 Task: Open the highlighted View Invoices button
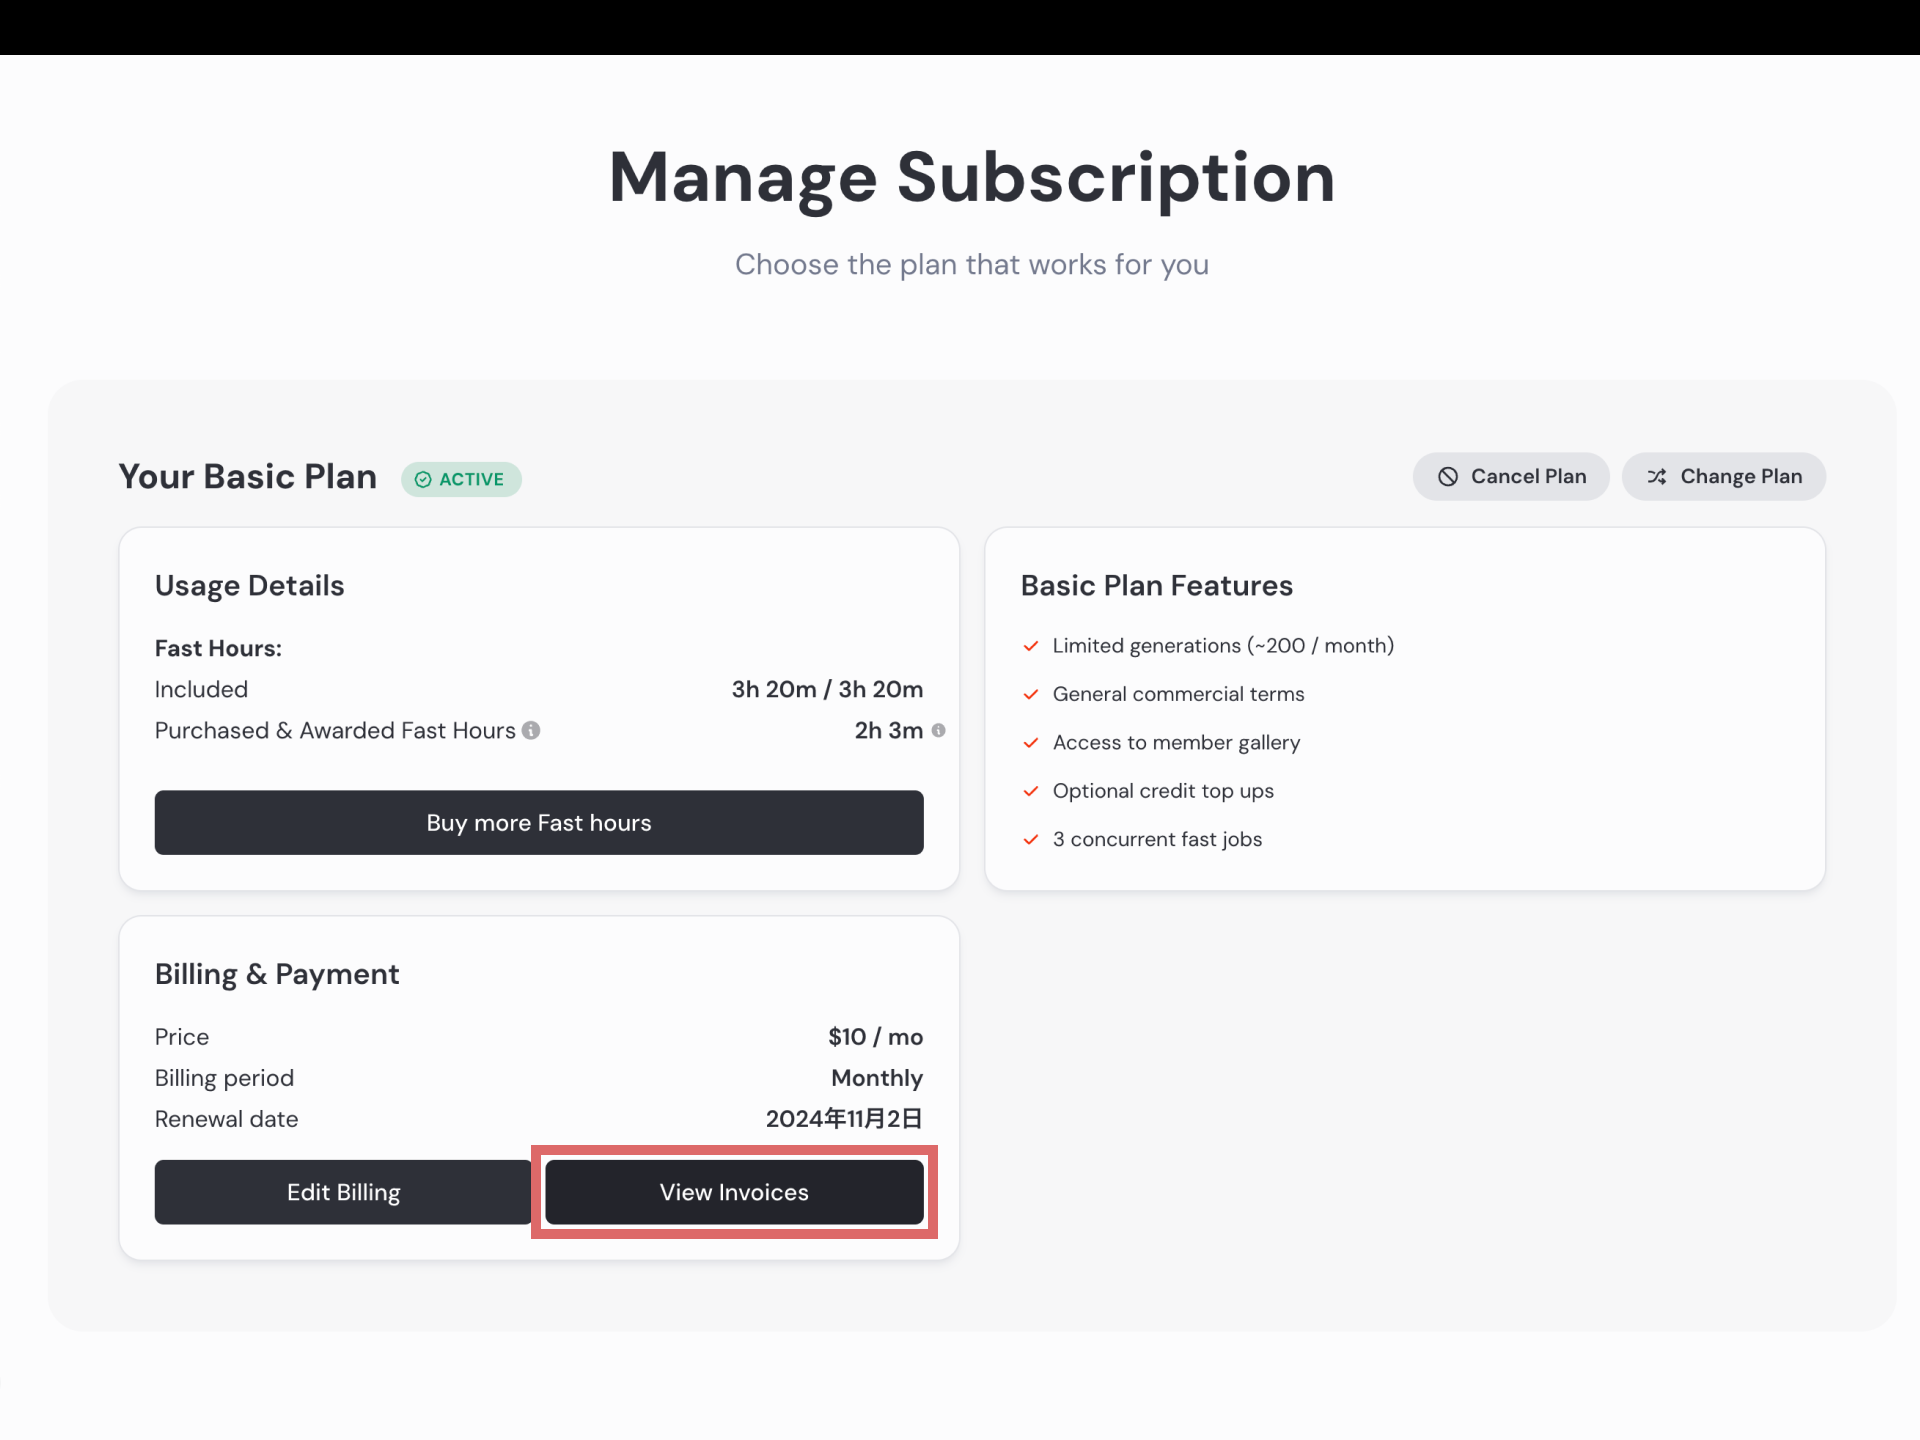(x=734, y=1192)
